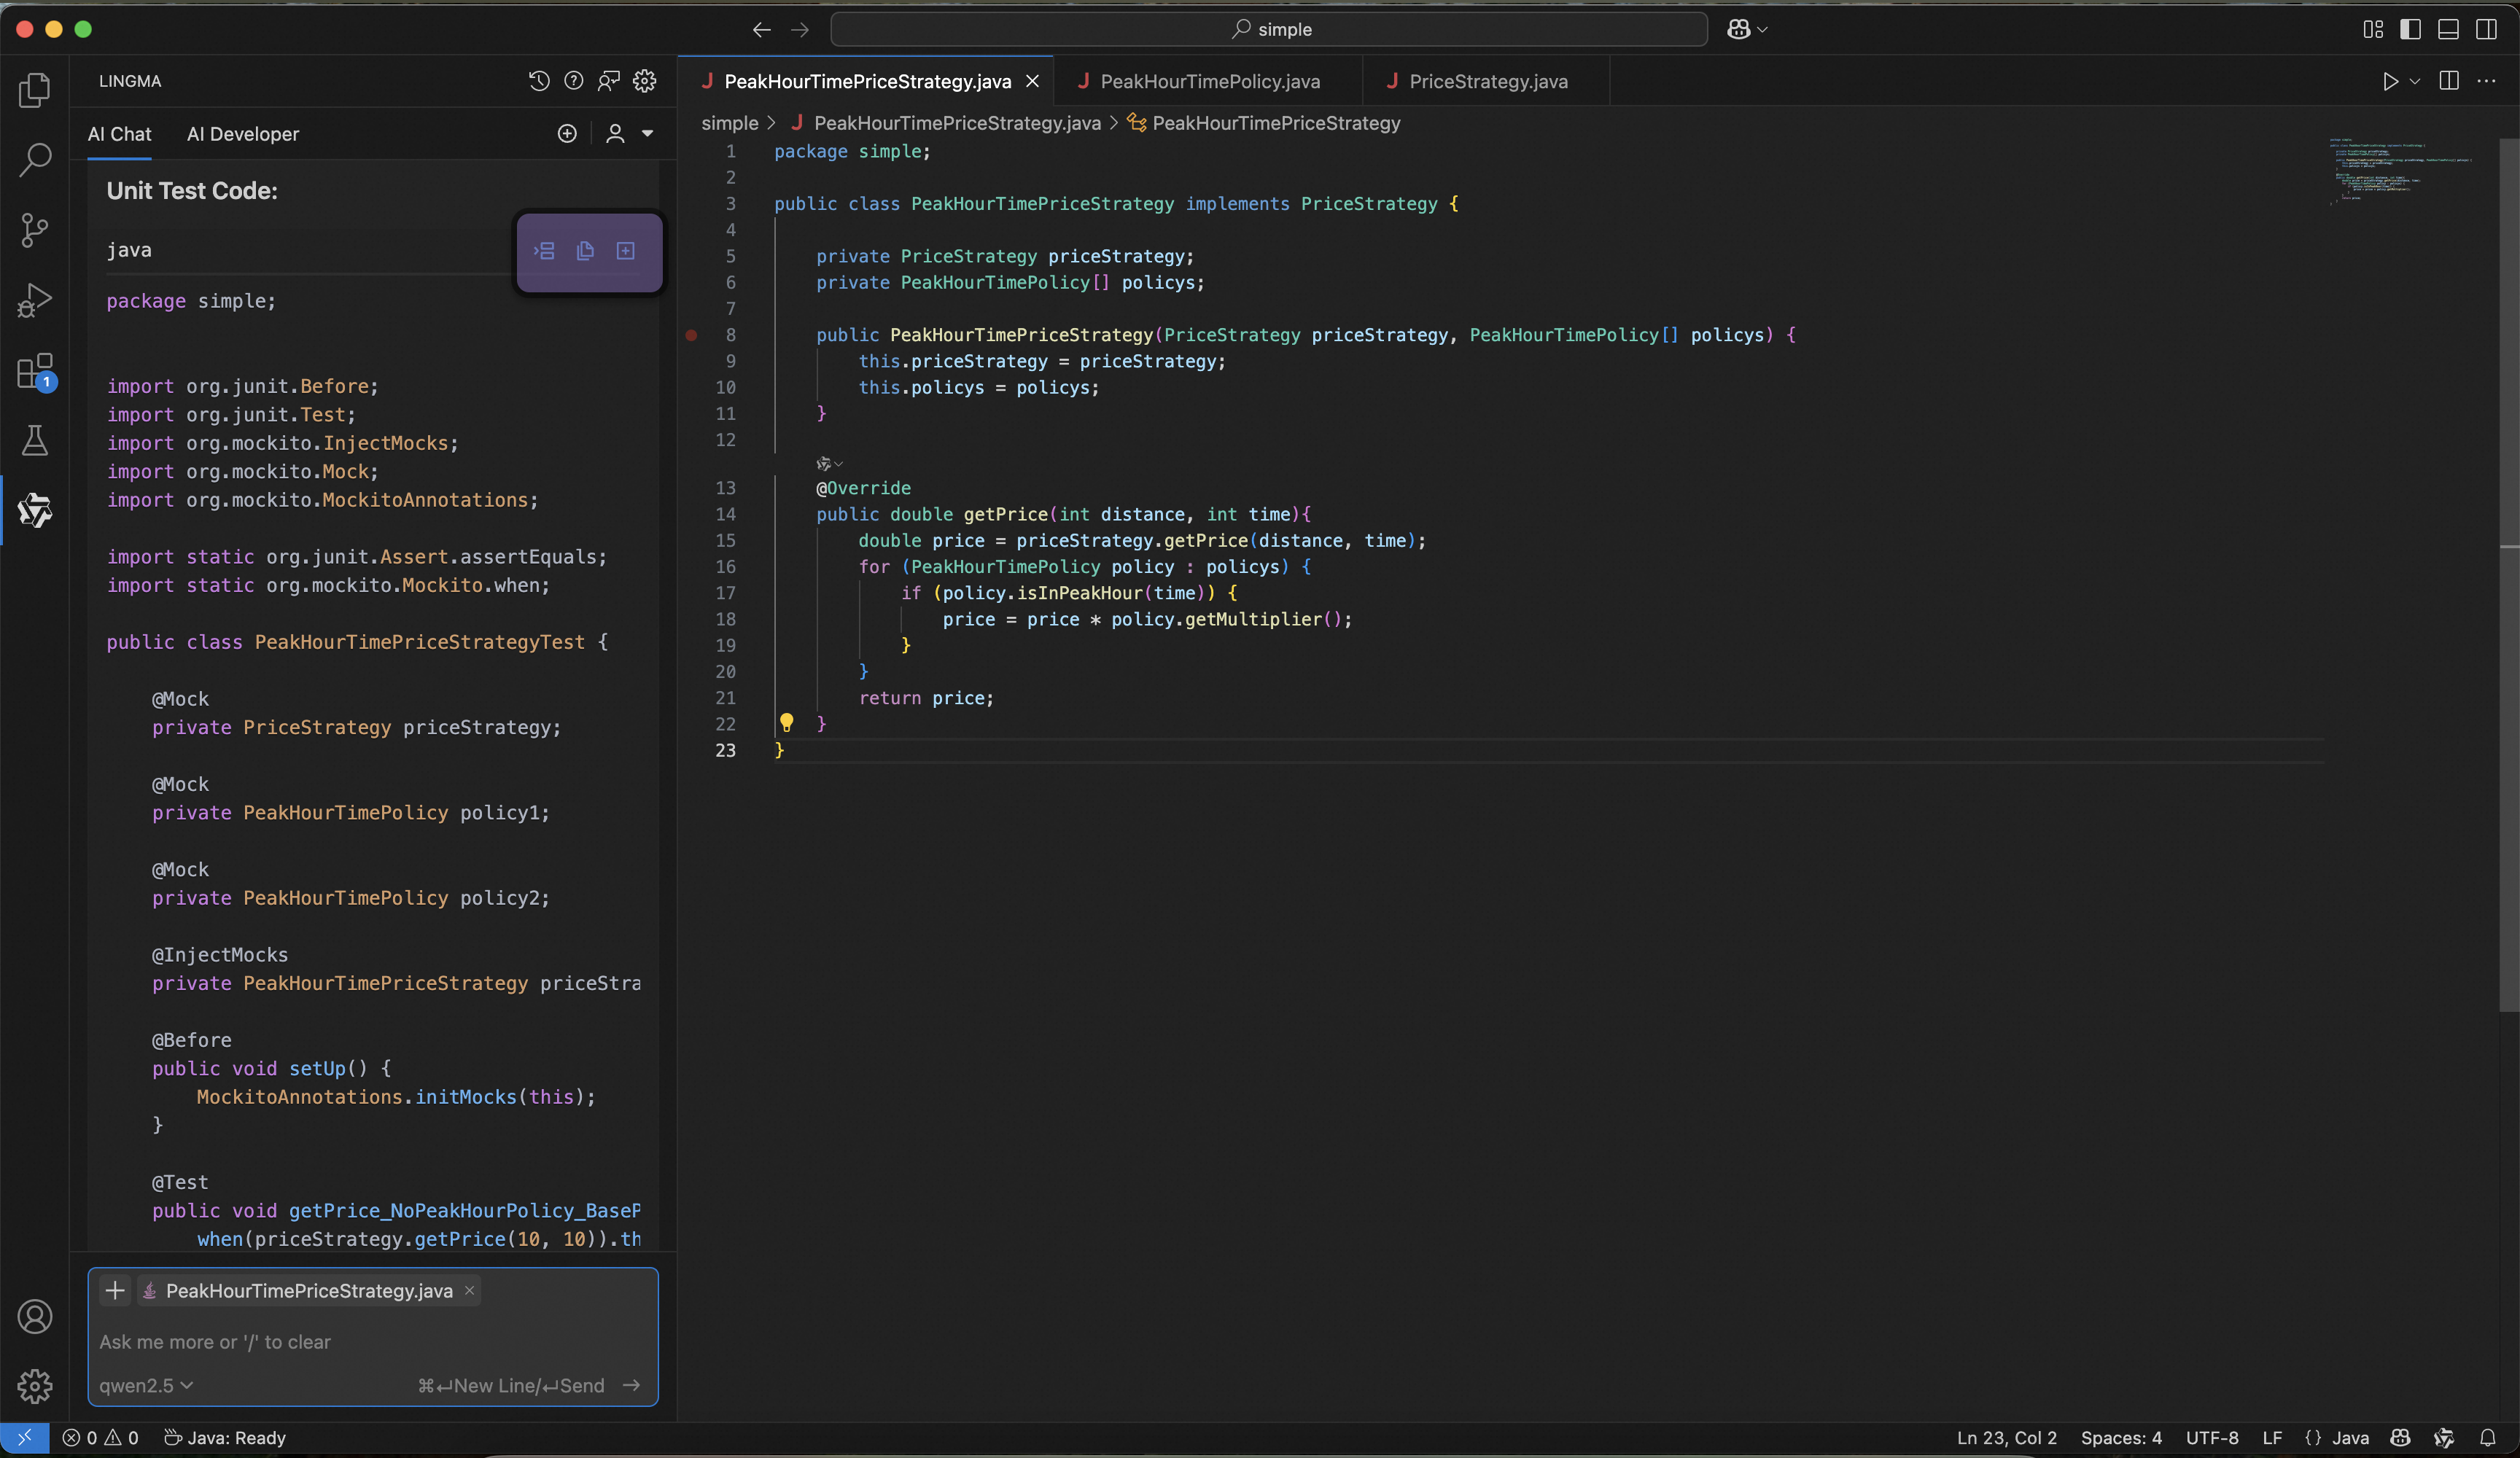Click the Lingma chat history icon

[539, 81]
